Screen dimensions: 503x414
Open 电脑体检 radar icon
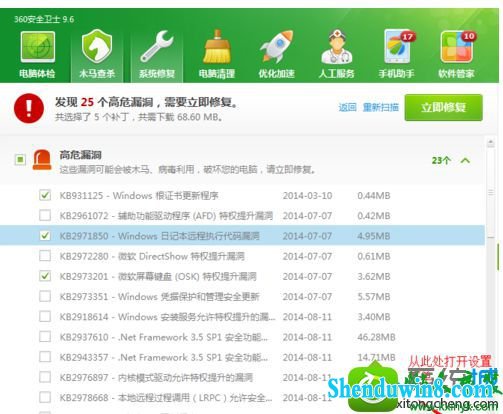pyautogui.click(x=37, y=47)
